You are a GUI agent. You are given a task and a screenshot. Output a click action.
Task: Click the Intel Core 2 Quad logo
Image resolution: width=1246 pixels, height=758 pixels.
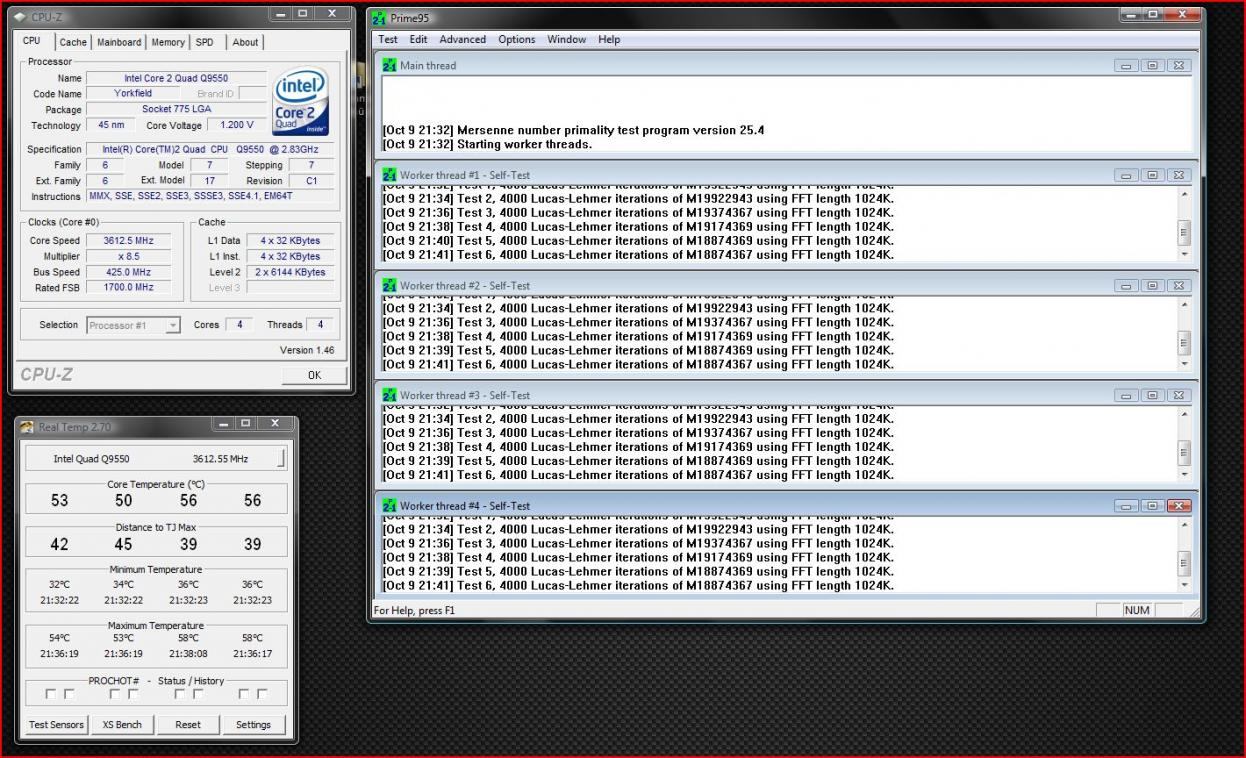[x=300, y=102]
